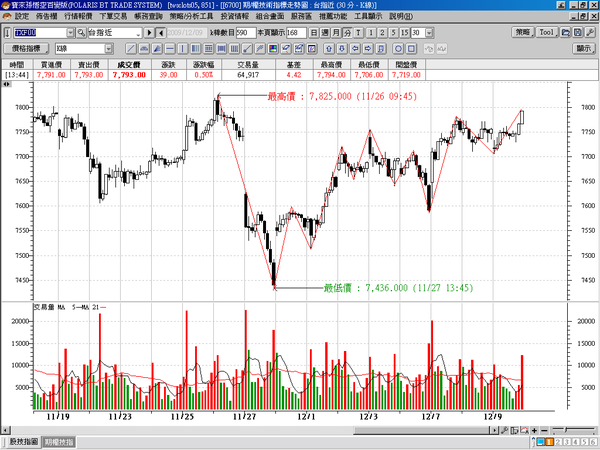Expand the TXF00 symbol dropdown
Viewport: 600px width, 450px height.
coord(70,33)
